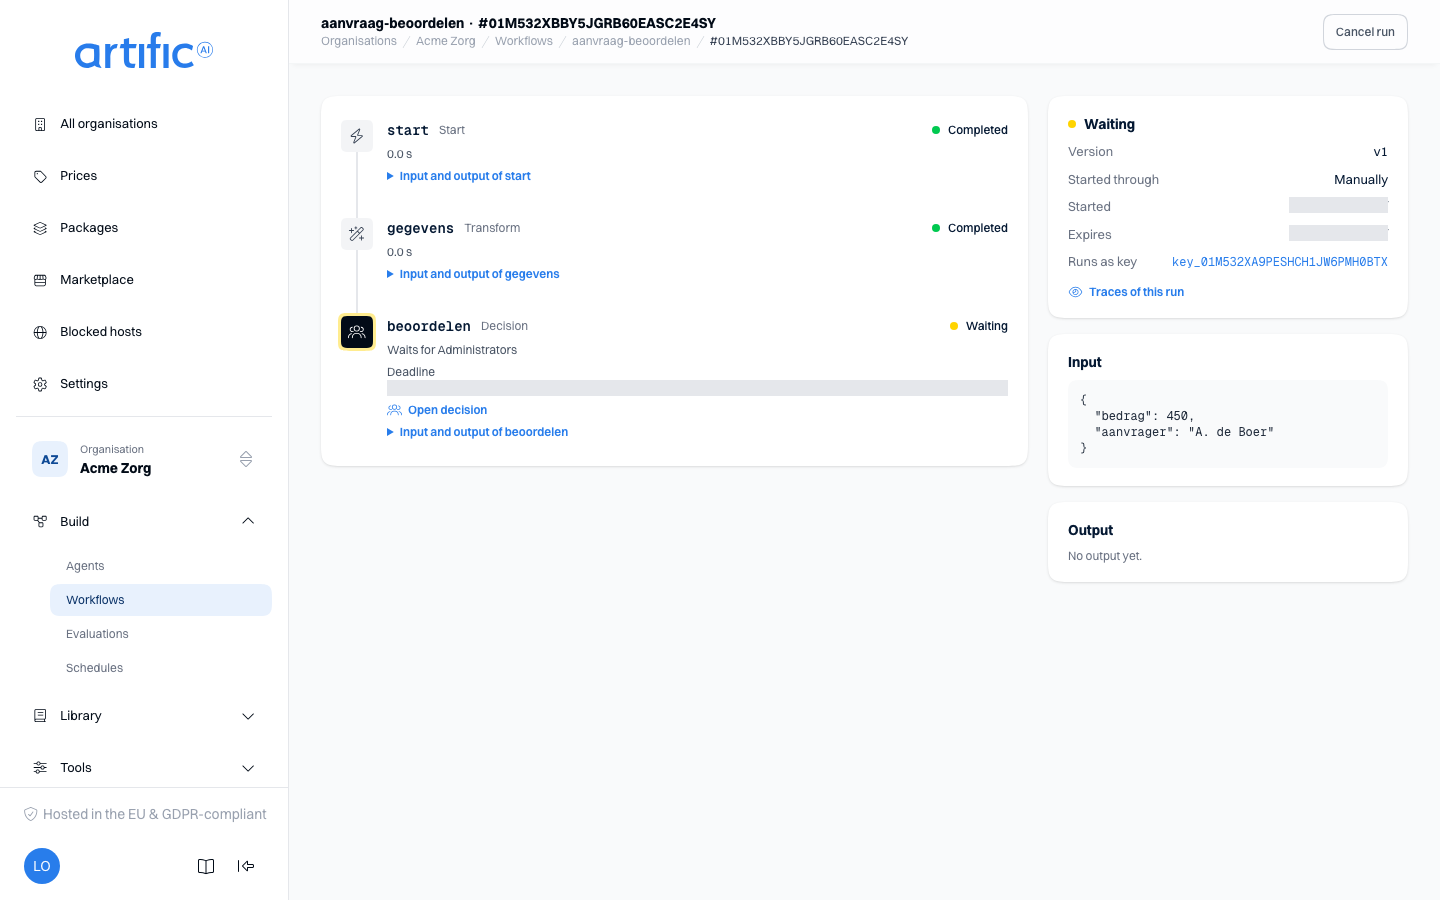
Task: Click the AZ organisation avatar
Action: [50, 459]
